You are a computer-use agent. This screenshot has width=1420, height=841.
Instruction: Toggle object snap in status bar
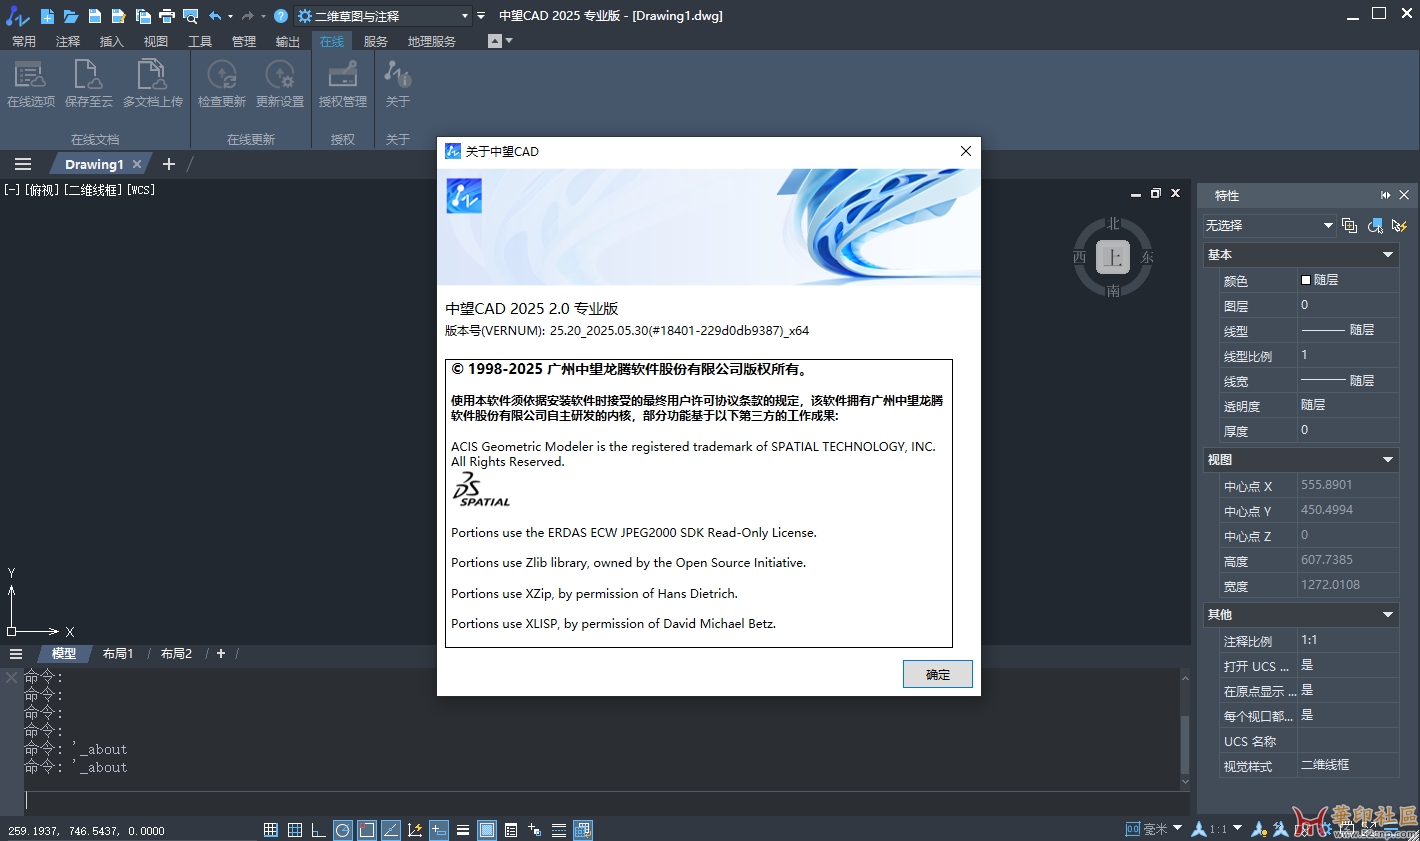367,830
